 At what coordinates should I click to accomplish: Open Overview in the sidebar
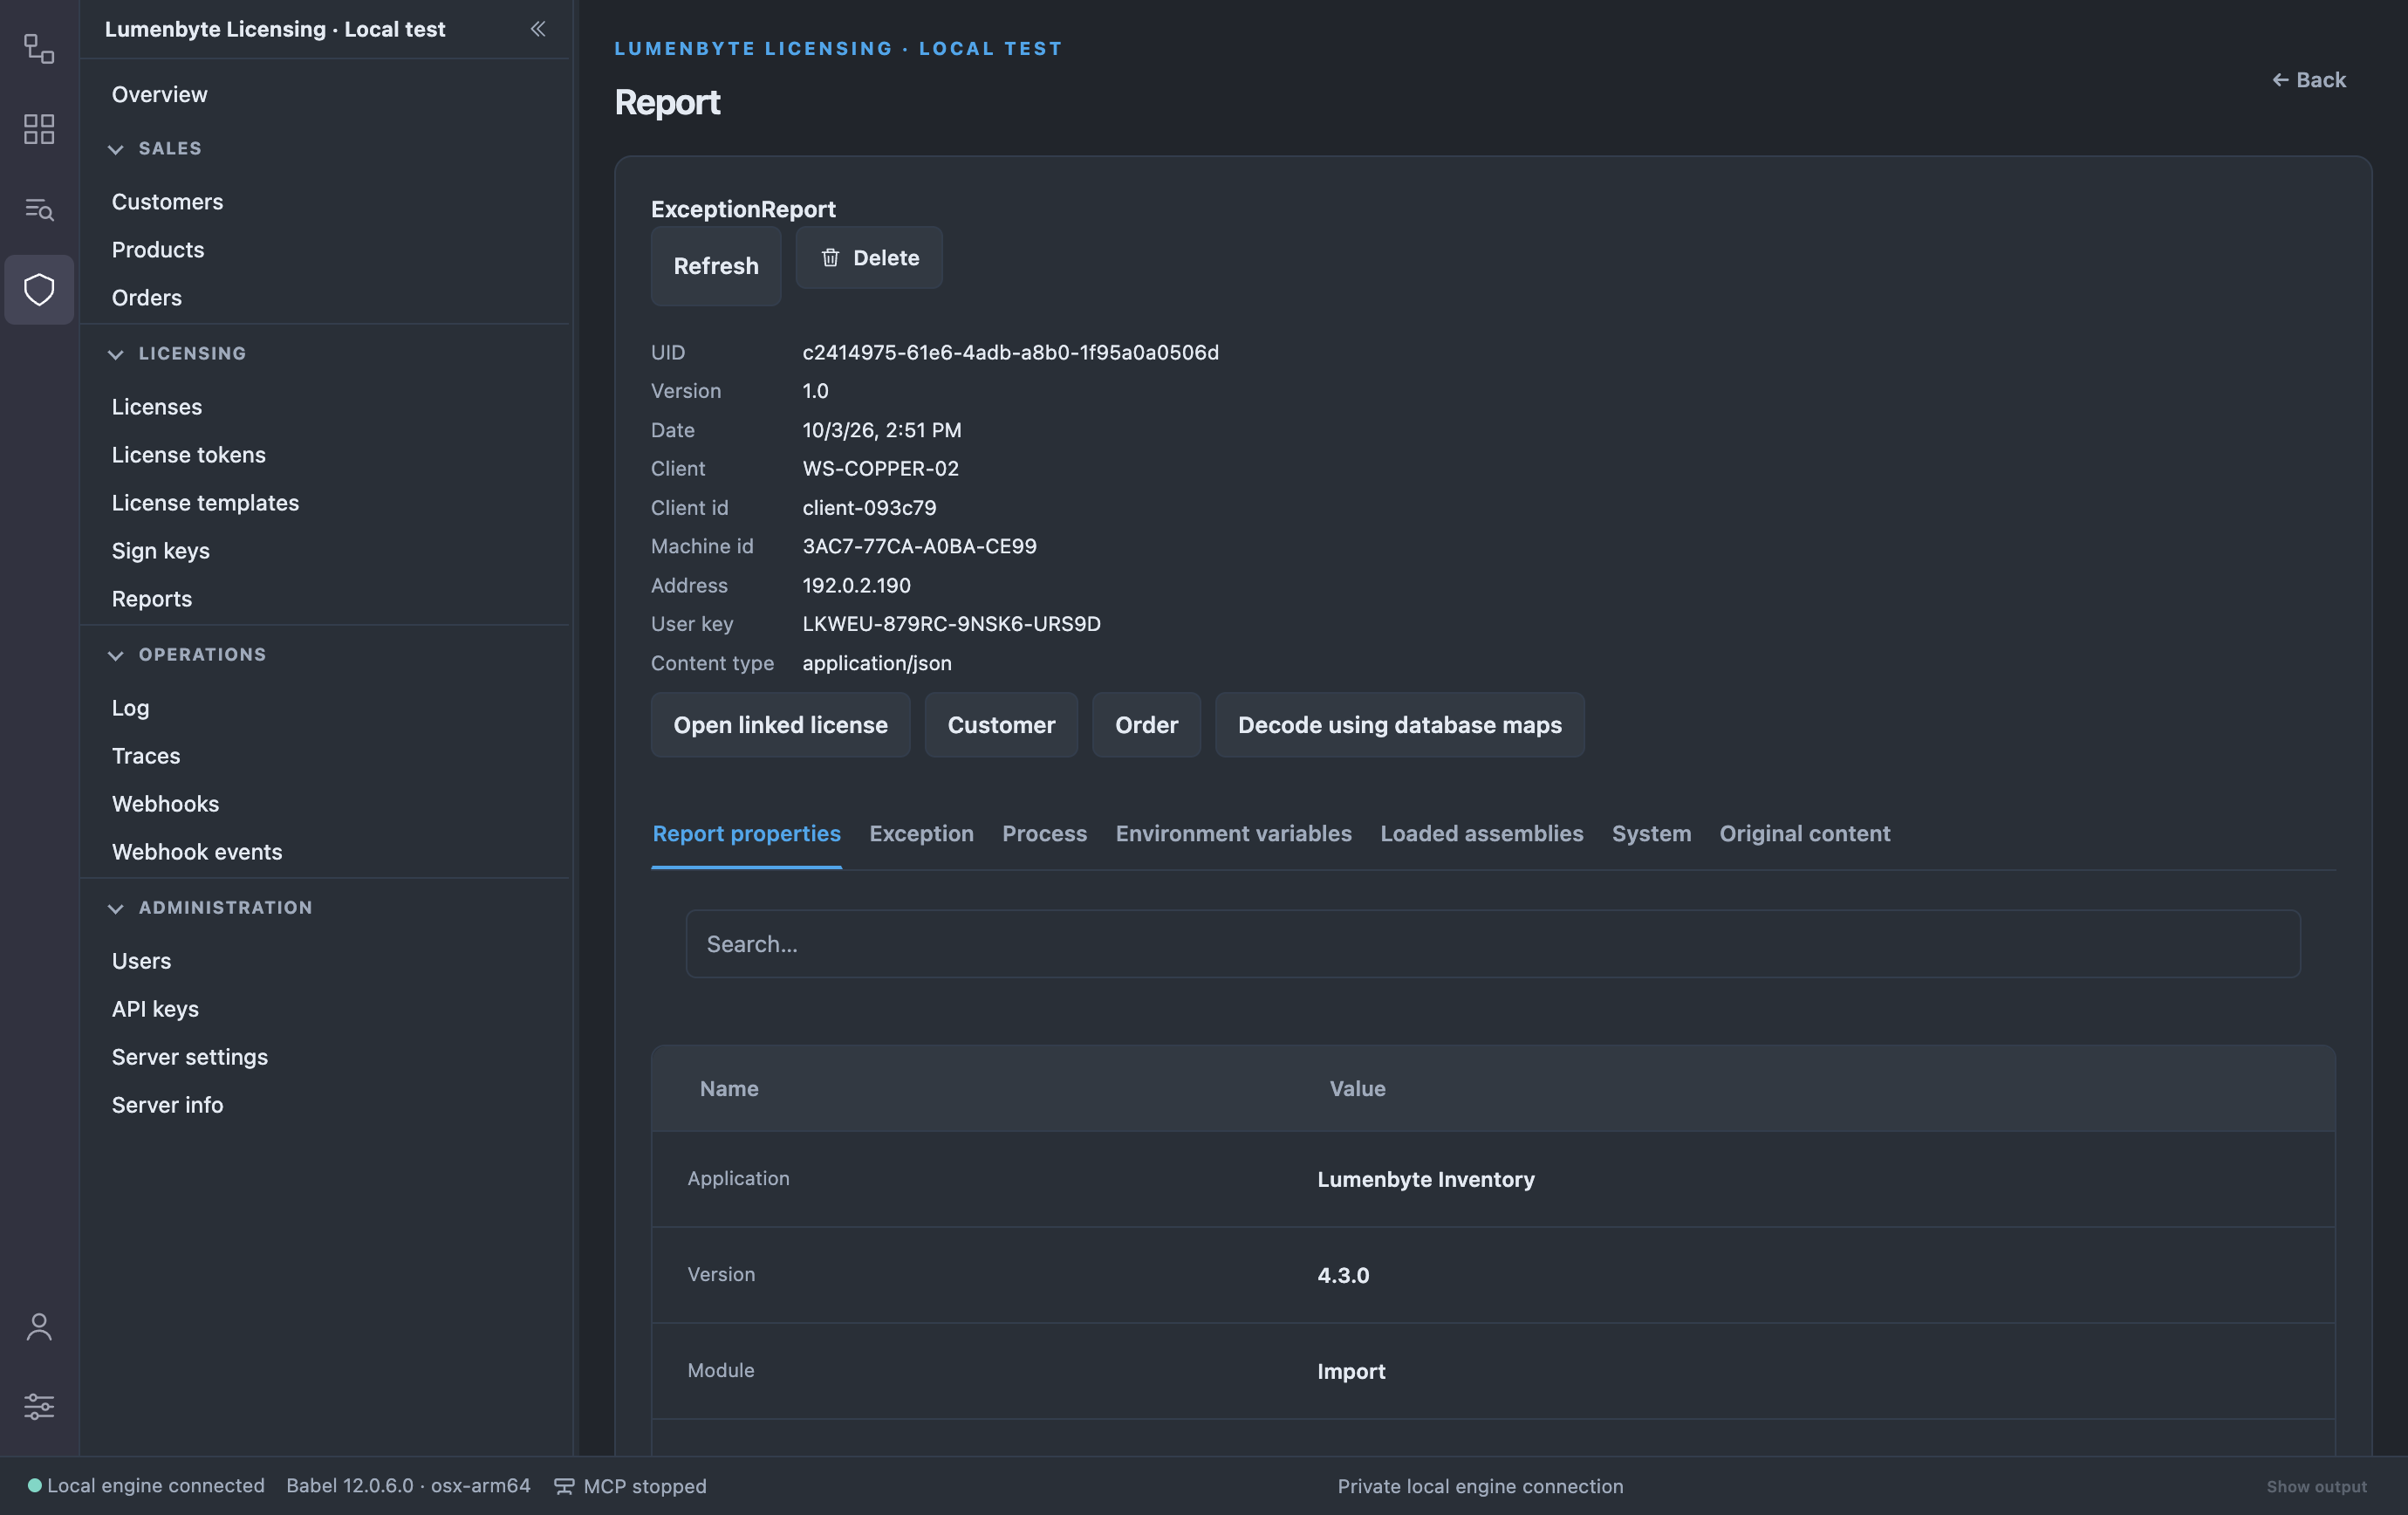coord(160,94)
